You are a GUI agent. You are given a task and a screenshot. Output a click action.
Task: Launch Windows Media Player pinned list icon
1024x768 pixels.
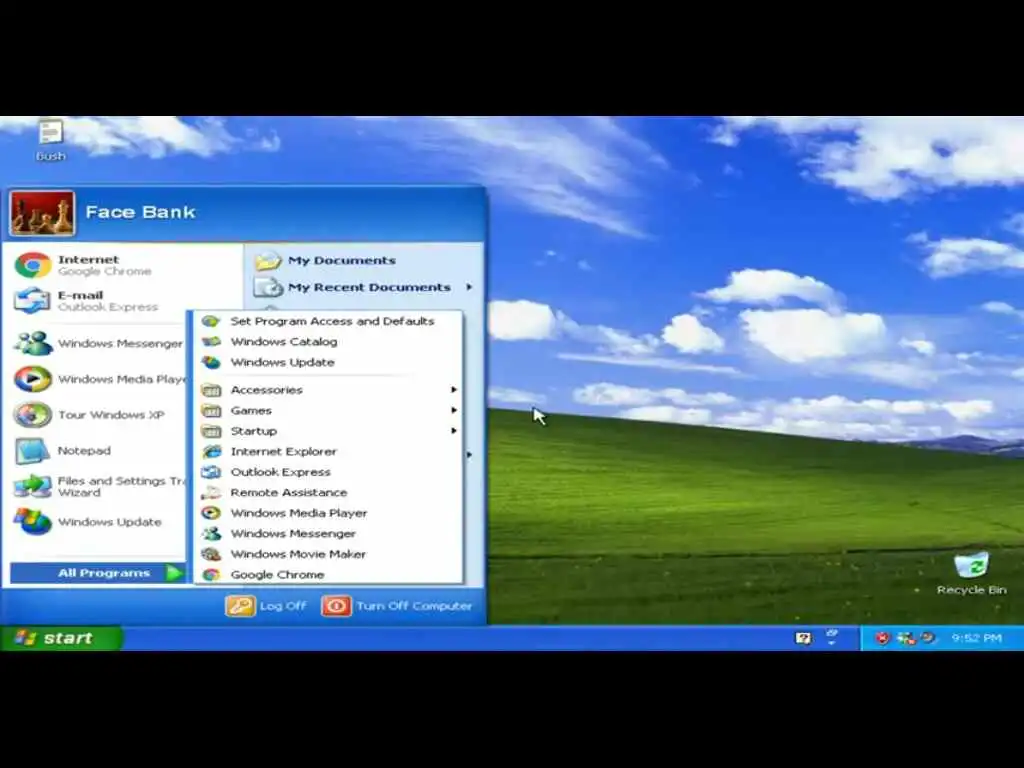(33, 379)
